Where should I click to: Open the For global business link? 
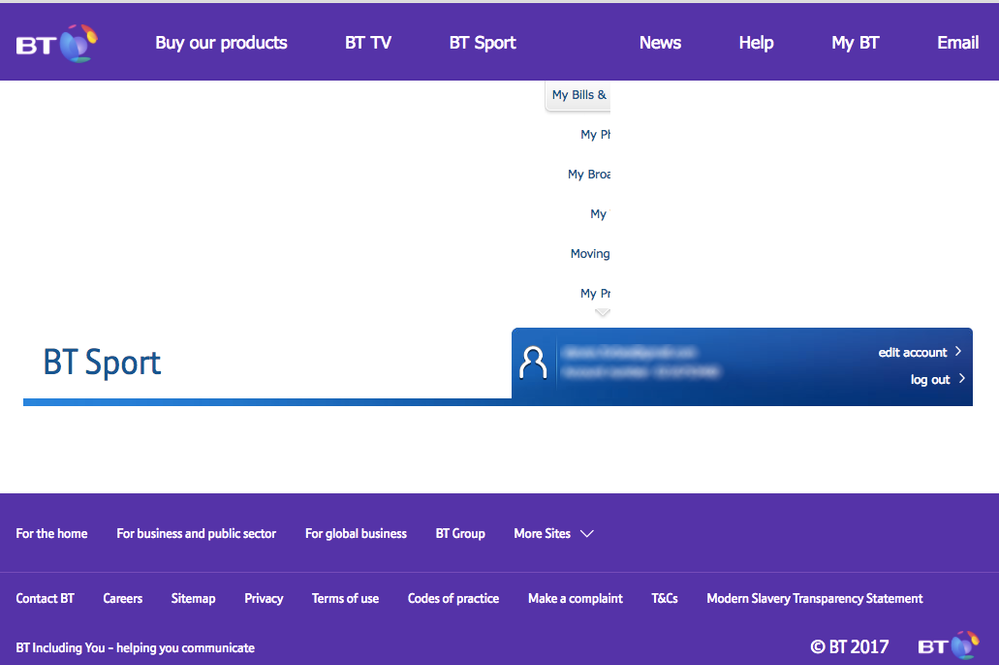pos(356,534)
